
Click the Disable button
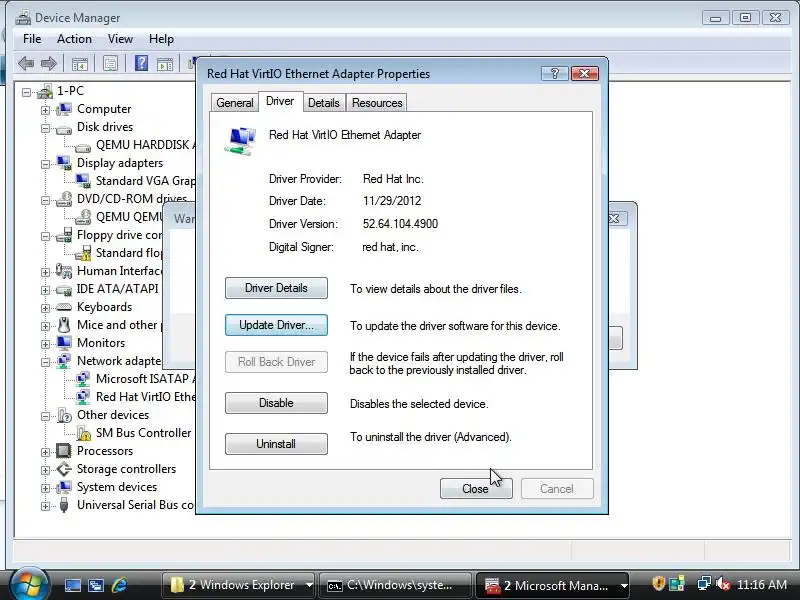[276, 403]
